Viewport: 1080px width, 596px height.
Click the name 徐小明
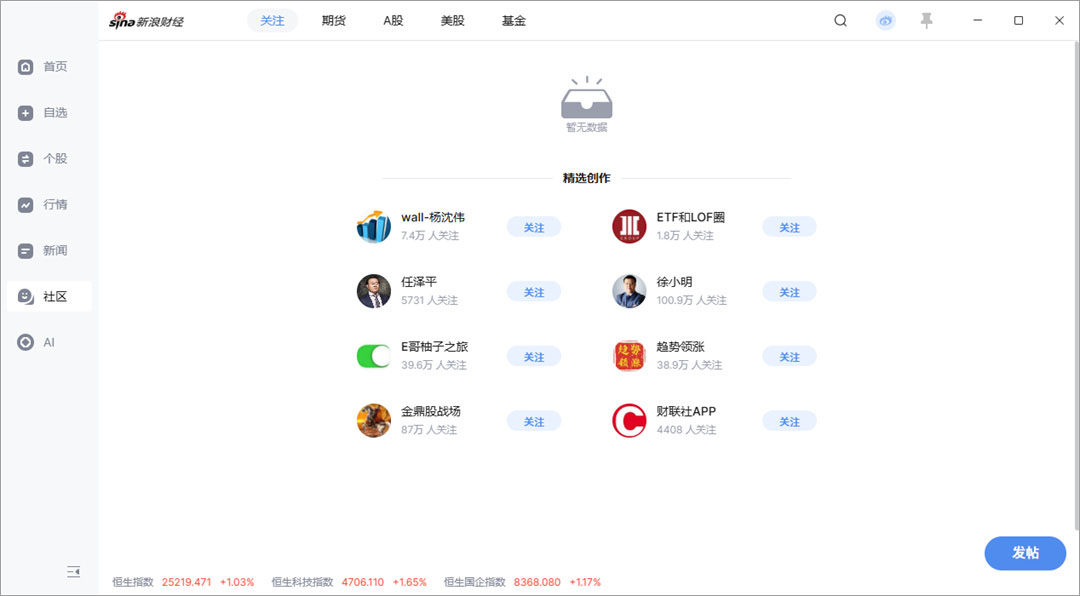click(x=674, y=282)
